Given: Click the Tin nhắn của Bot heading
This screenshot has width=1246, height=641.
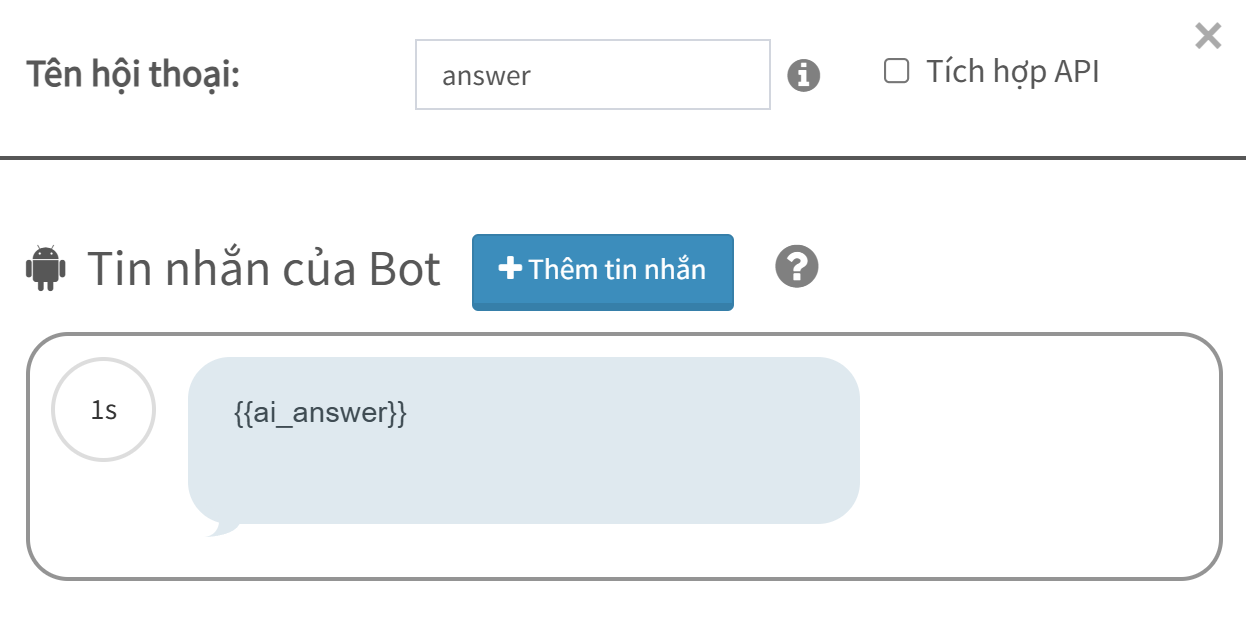Looking at the screenshot, I should [x=264, y=268].
